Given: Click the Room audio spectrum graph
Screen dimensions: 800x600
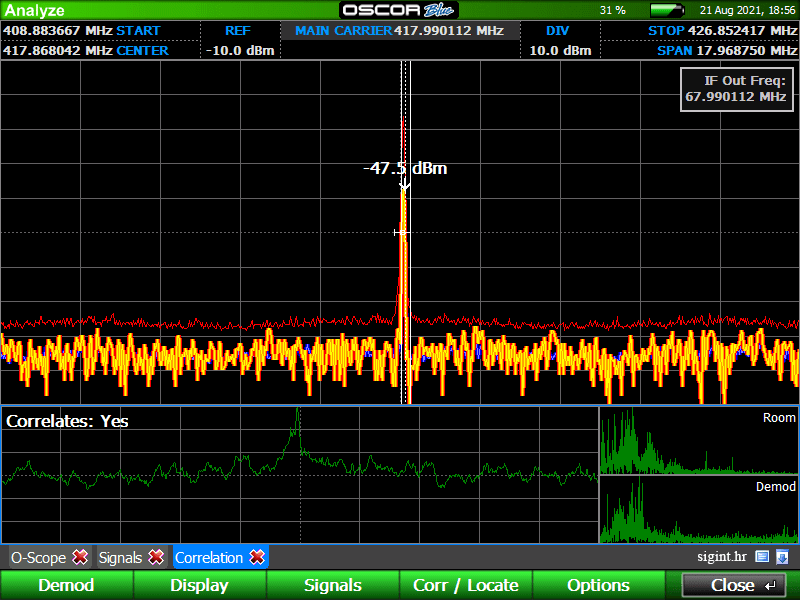Looking at the screenshot, I should (698, 441).
